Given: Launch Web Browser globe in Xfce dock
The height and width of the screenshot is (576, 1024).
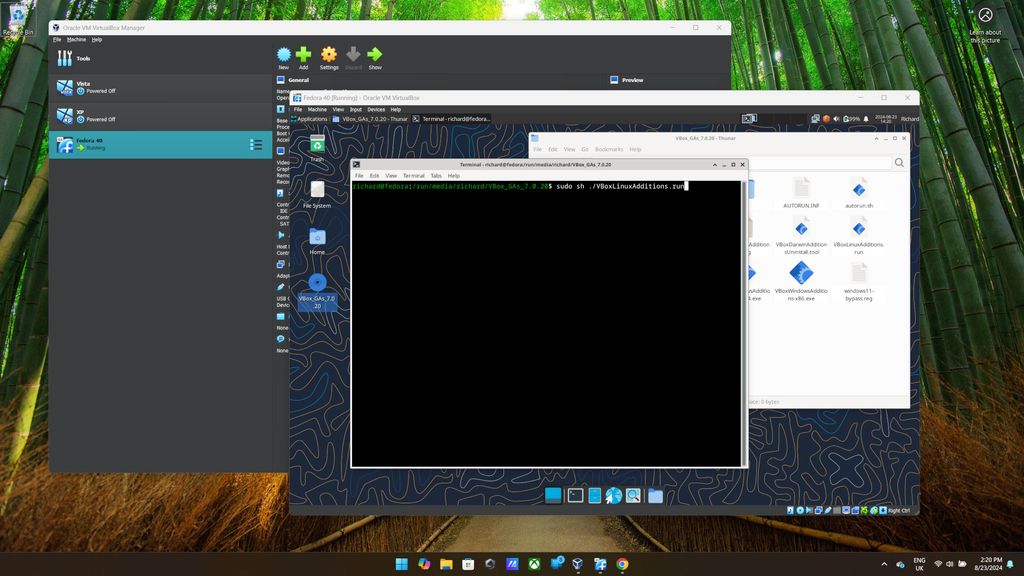Looking at the screenshot, I should (613, 496).
